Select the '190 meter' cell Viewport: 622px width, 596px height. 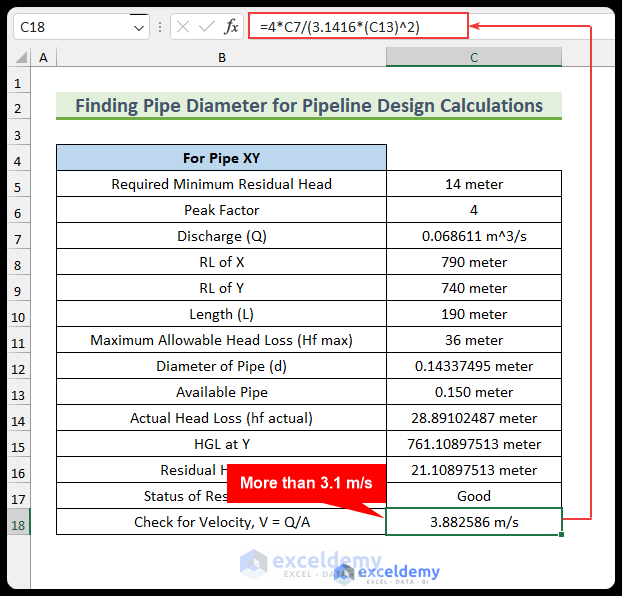[474, 314]
